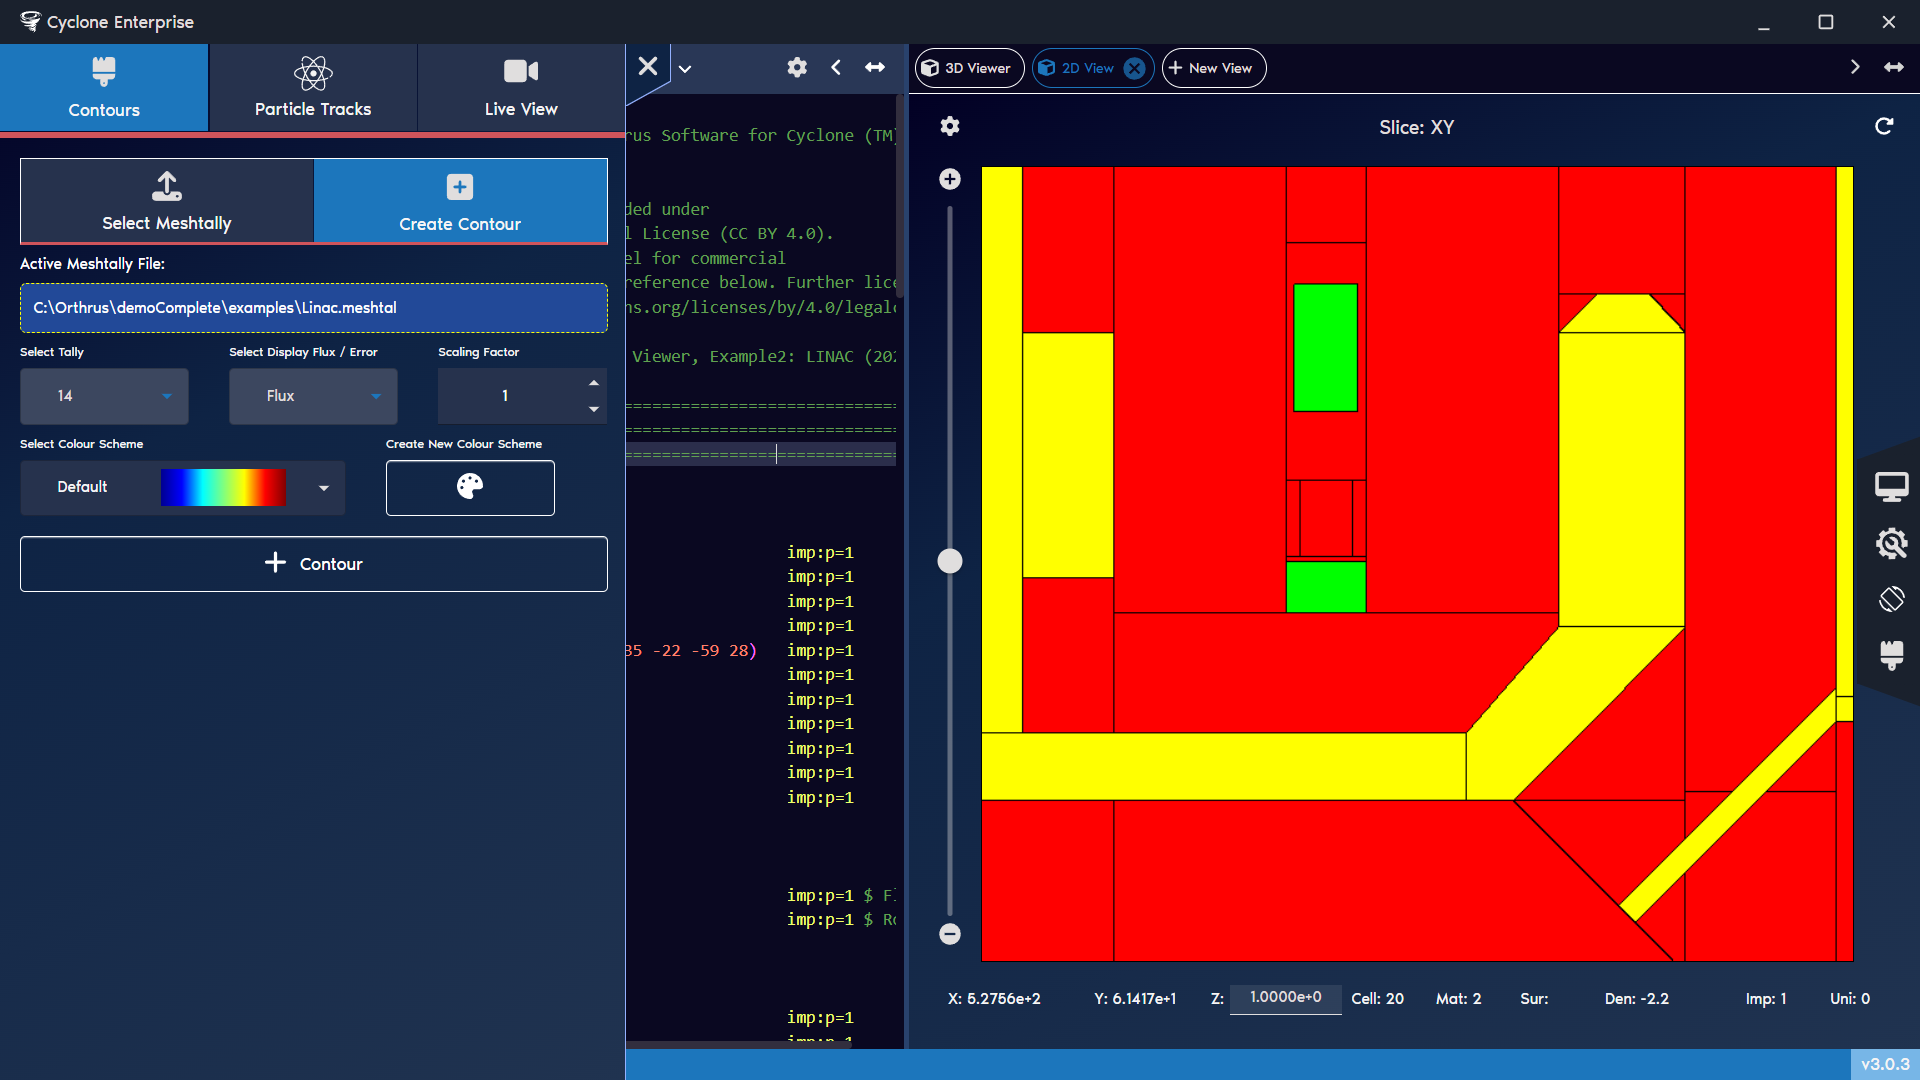The width and height of the screenshot is (1920, 1080).
Task: Rotate the slice orientation via sidebar icon
Action: coord(1893,599)
